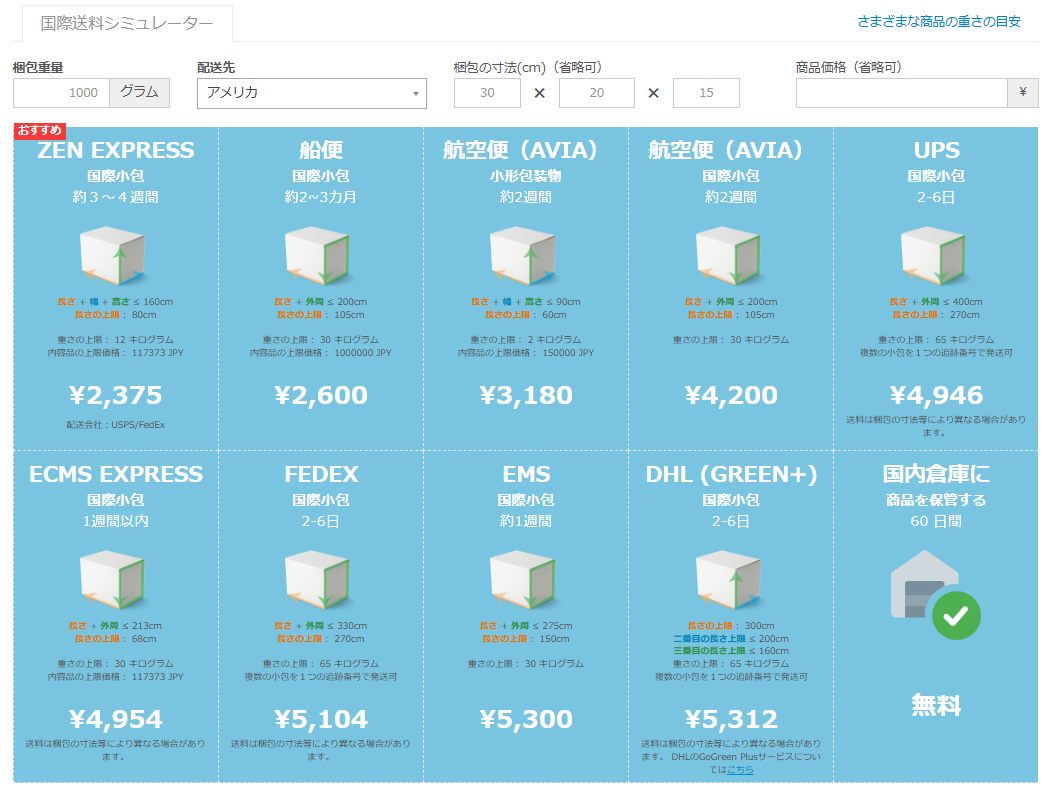Click 1週間以内 delivery time text
The width and height of the screenshot is (1047, 792).
coord(116,521)
